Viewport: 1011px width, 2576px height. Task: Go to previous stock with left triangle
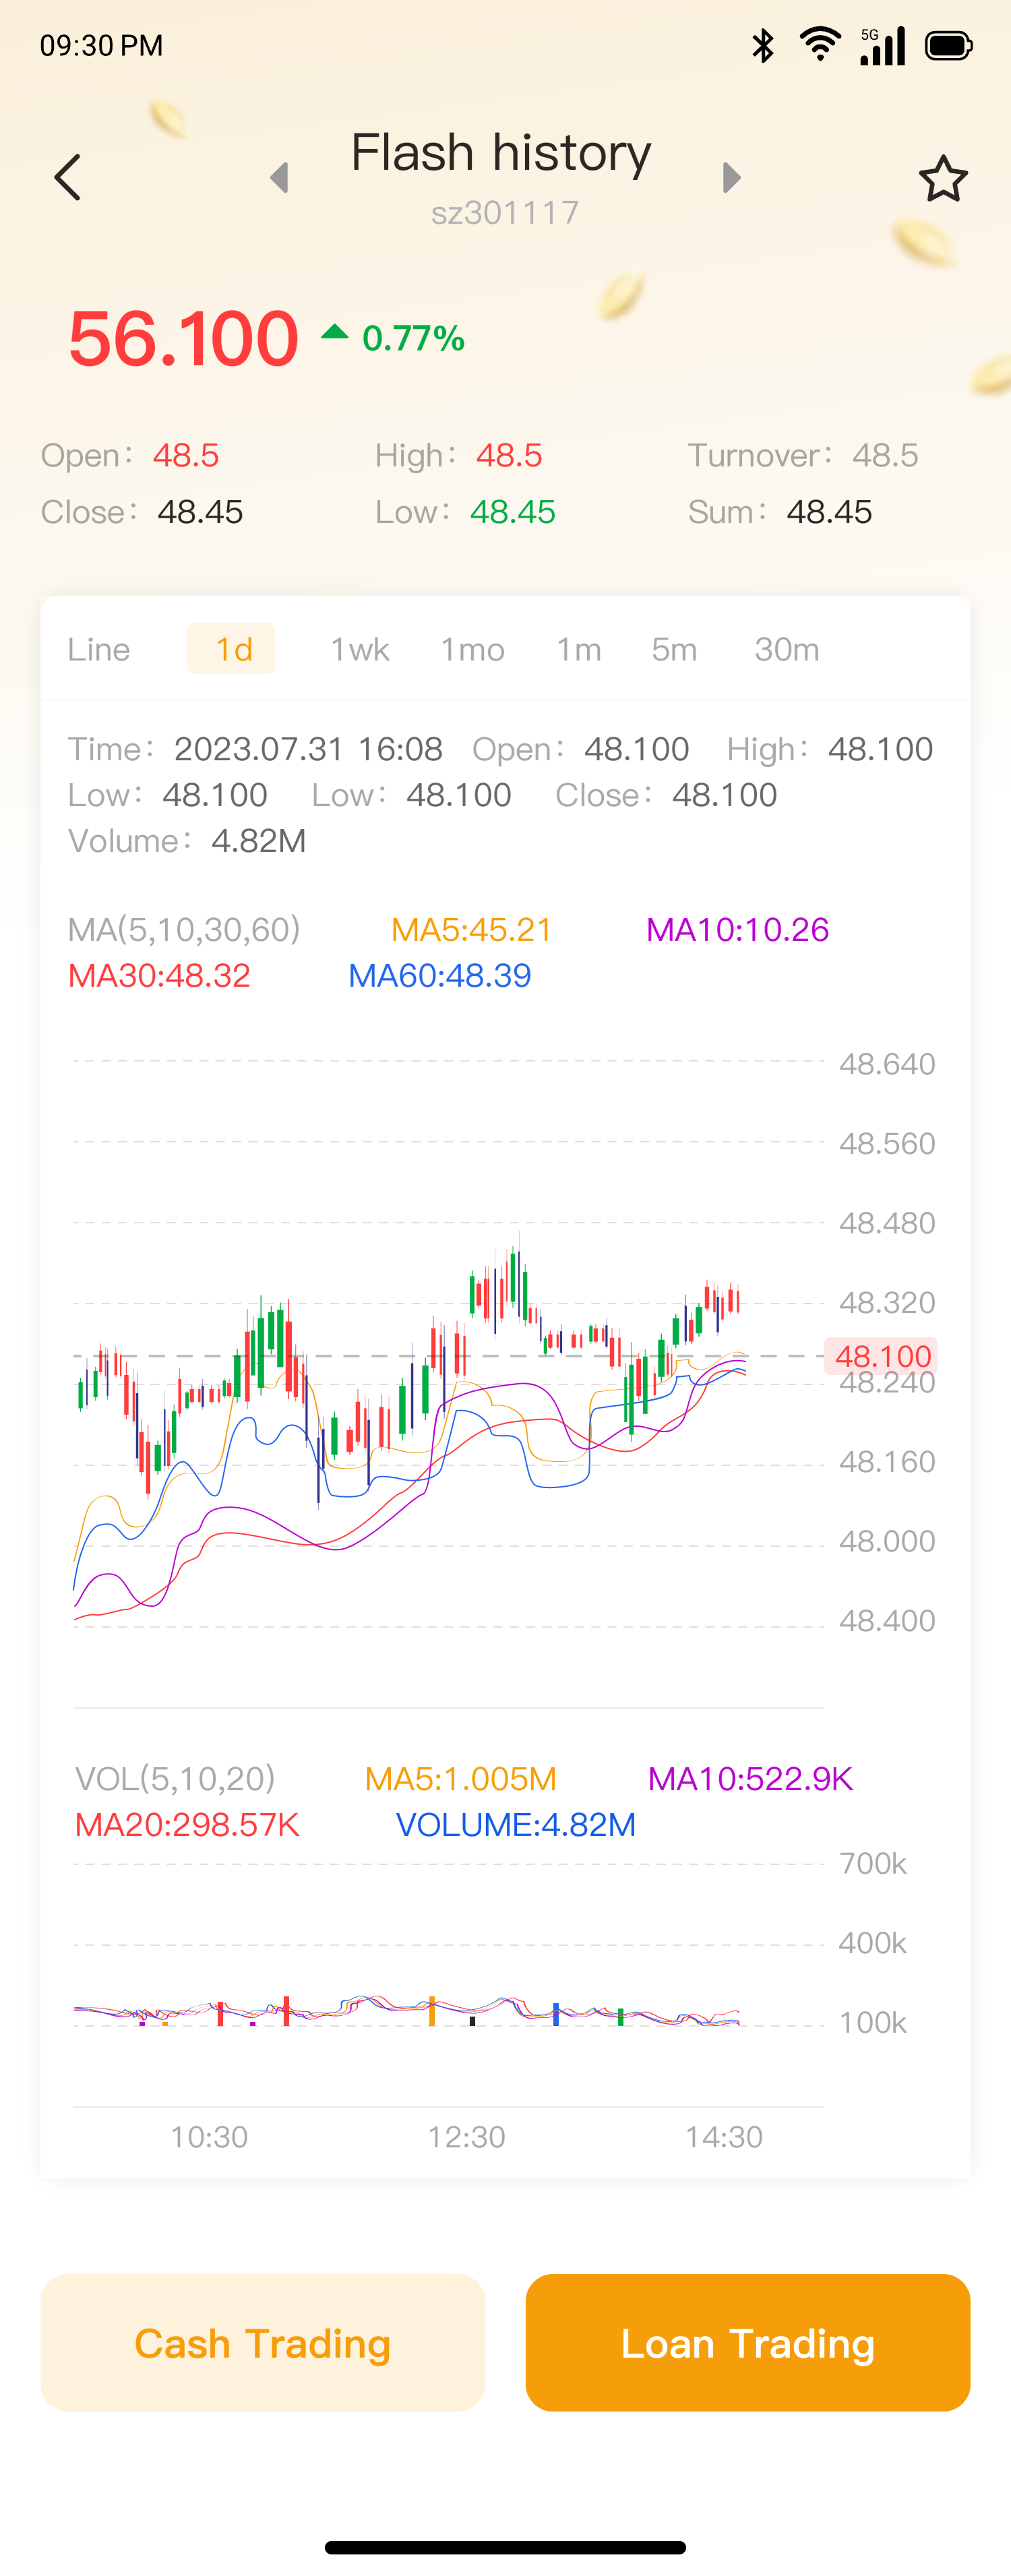[x=280, y=178]
